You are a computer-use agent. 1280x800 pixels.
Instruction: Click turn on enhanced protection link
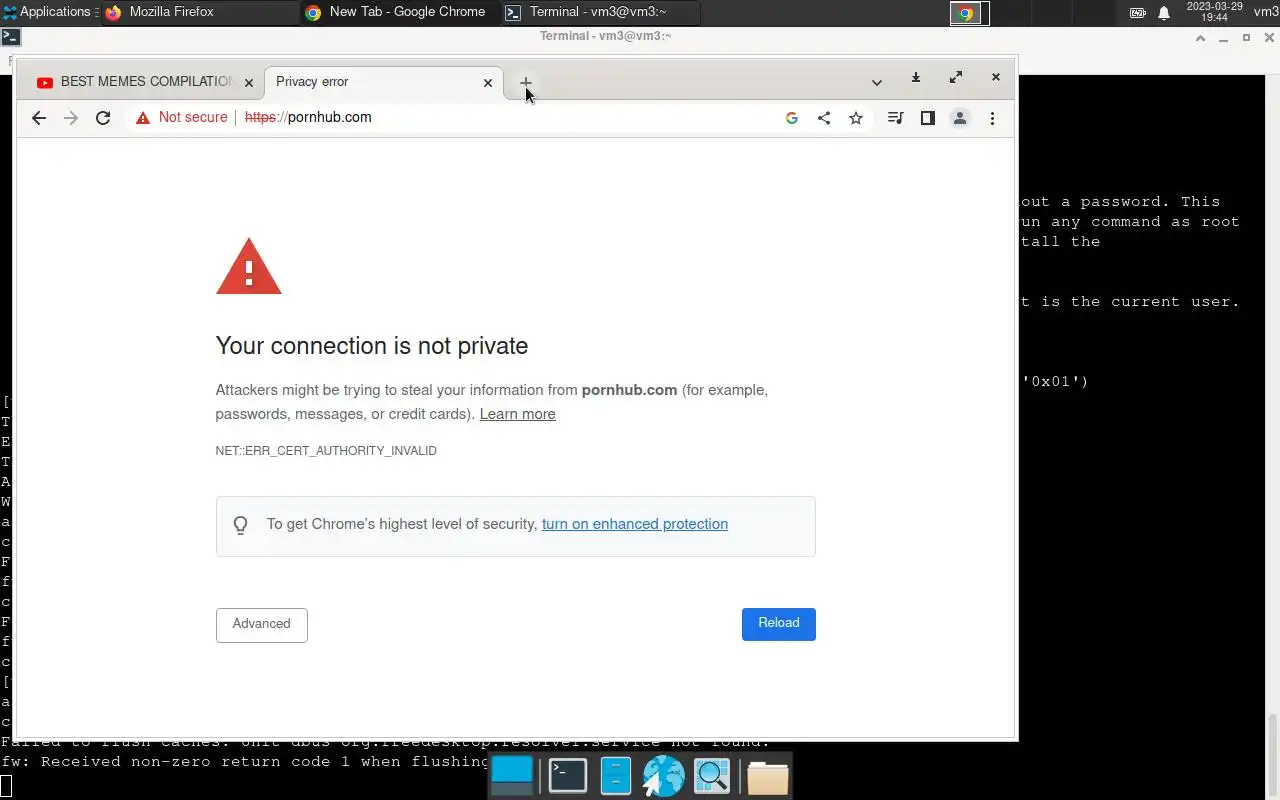[x=635, y=524]
